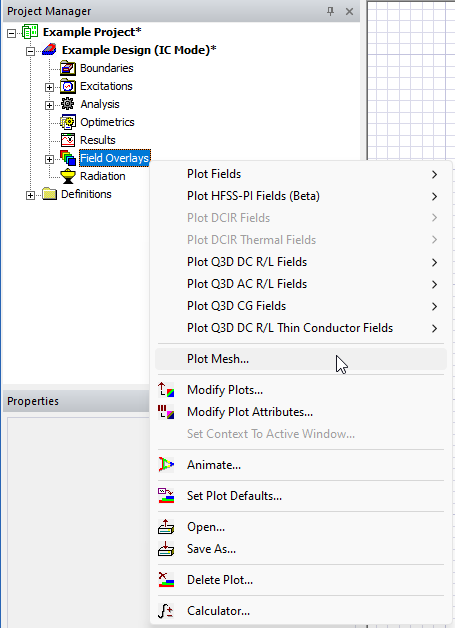455x628 pixels.
Task: Choose Save As menu entry
Action: point(301,549)
